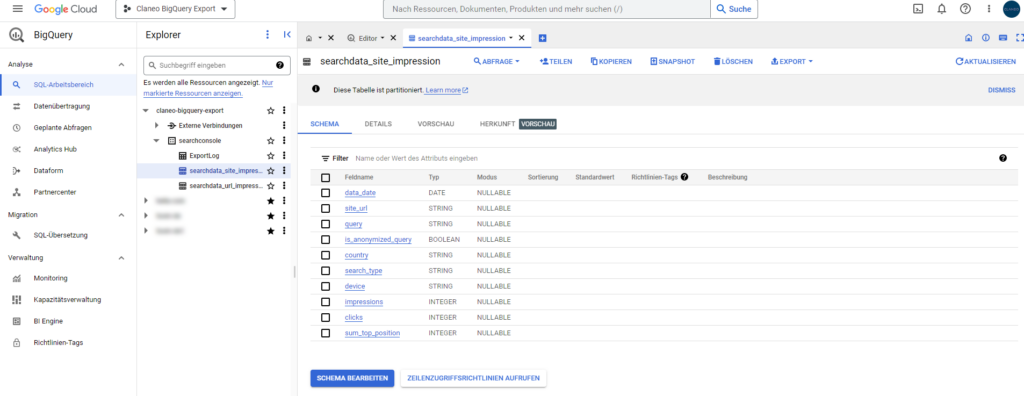Open Cloud Shell terminal icon
Screen dimensions: 1024x396
point(918,9)
